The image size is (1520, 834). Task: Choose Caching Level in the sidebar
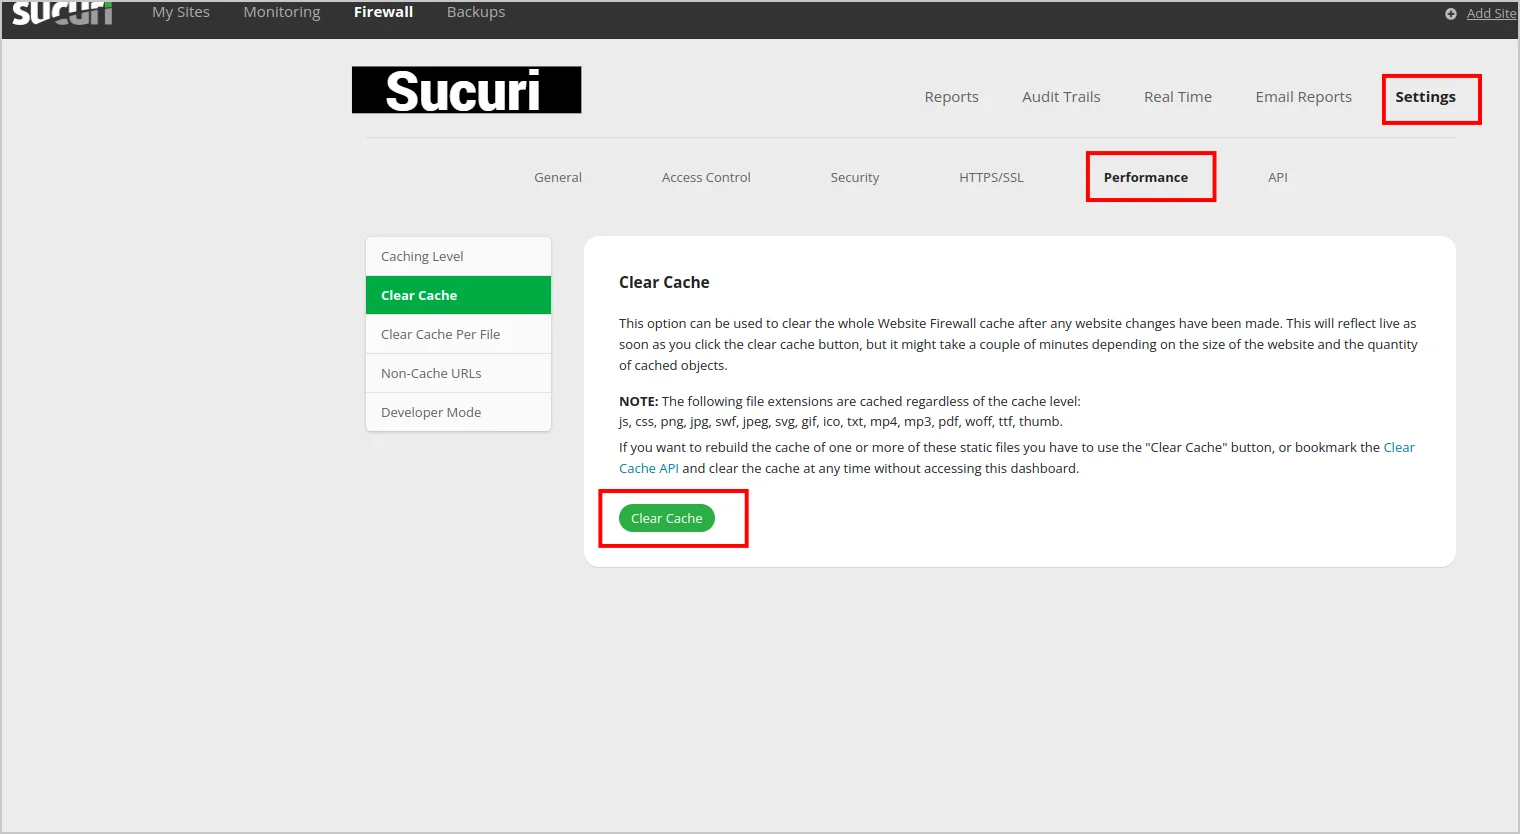pos(458,256)
